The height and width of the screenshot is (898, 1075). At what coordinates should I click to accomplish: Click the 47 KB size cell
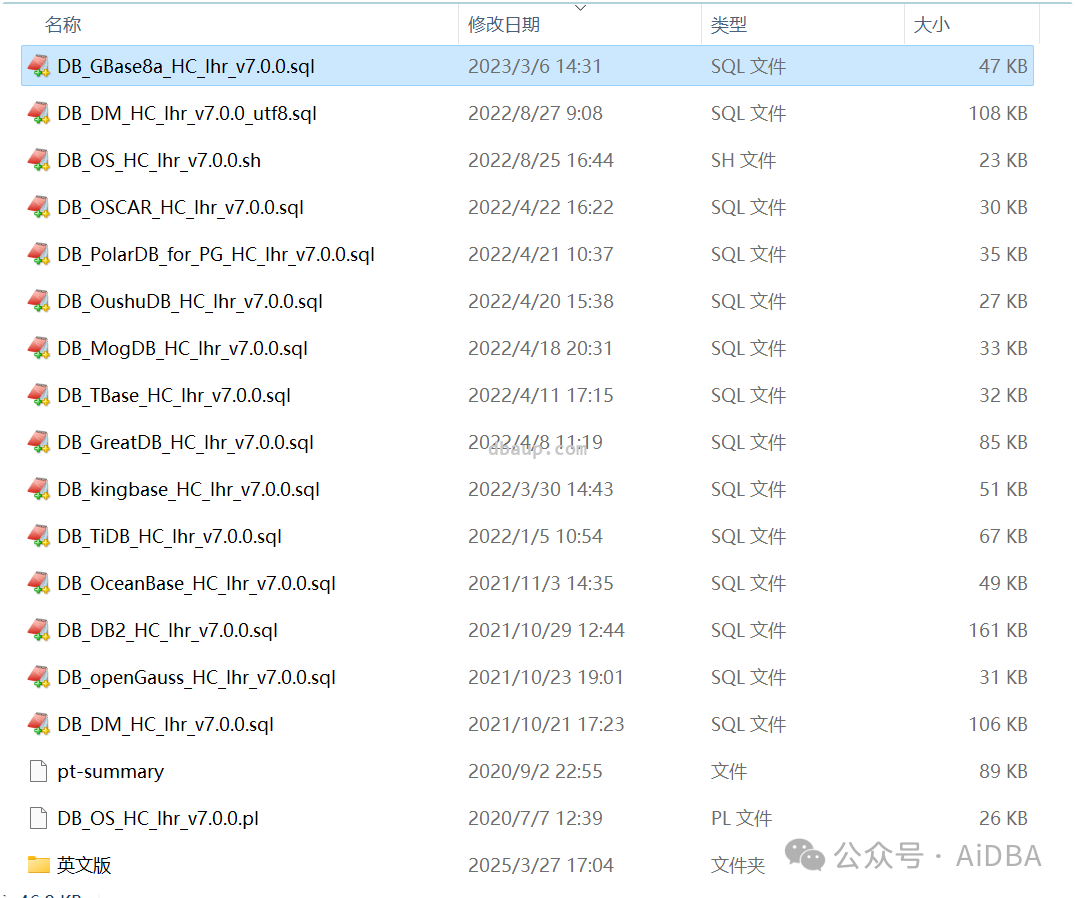click(1003, 66)
